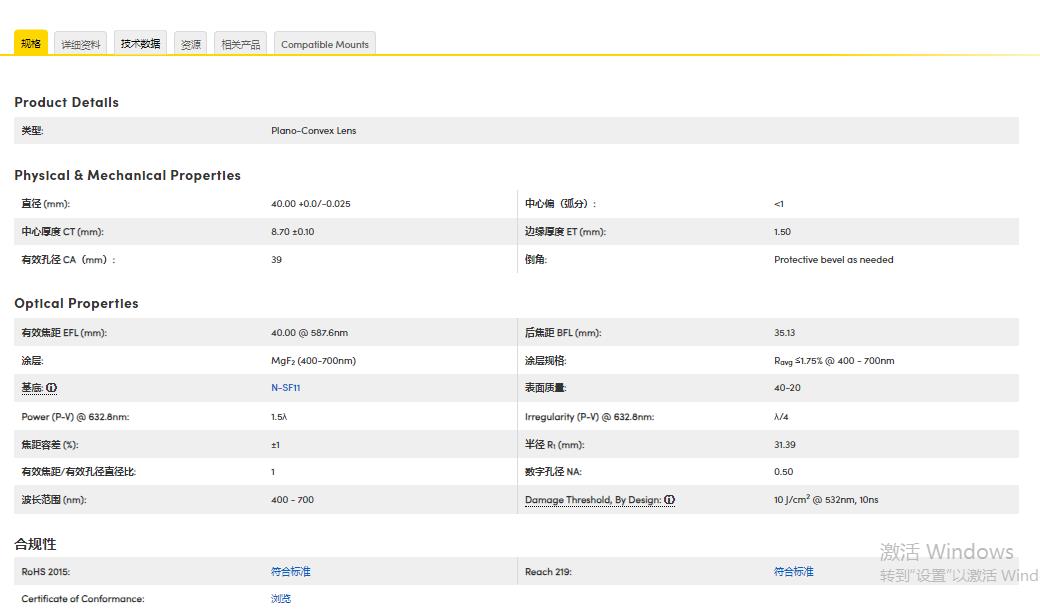Click the Damage Threshold, By Design label
This screenshot has height=614, width=1040.
coord(593,500)
